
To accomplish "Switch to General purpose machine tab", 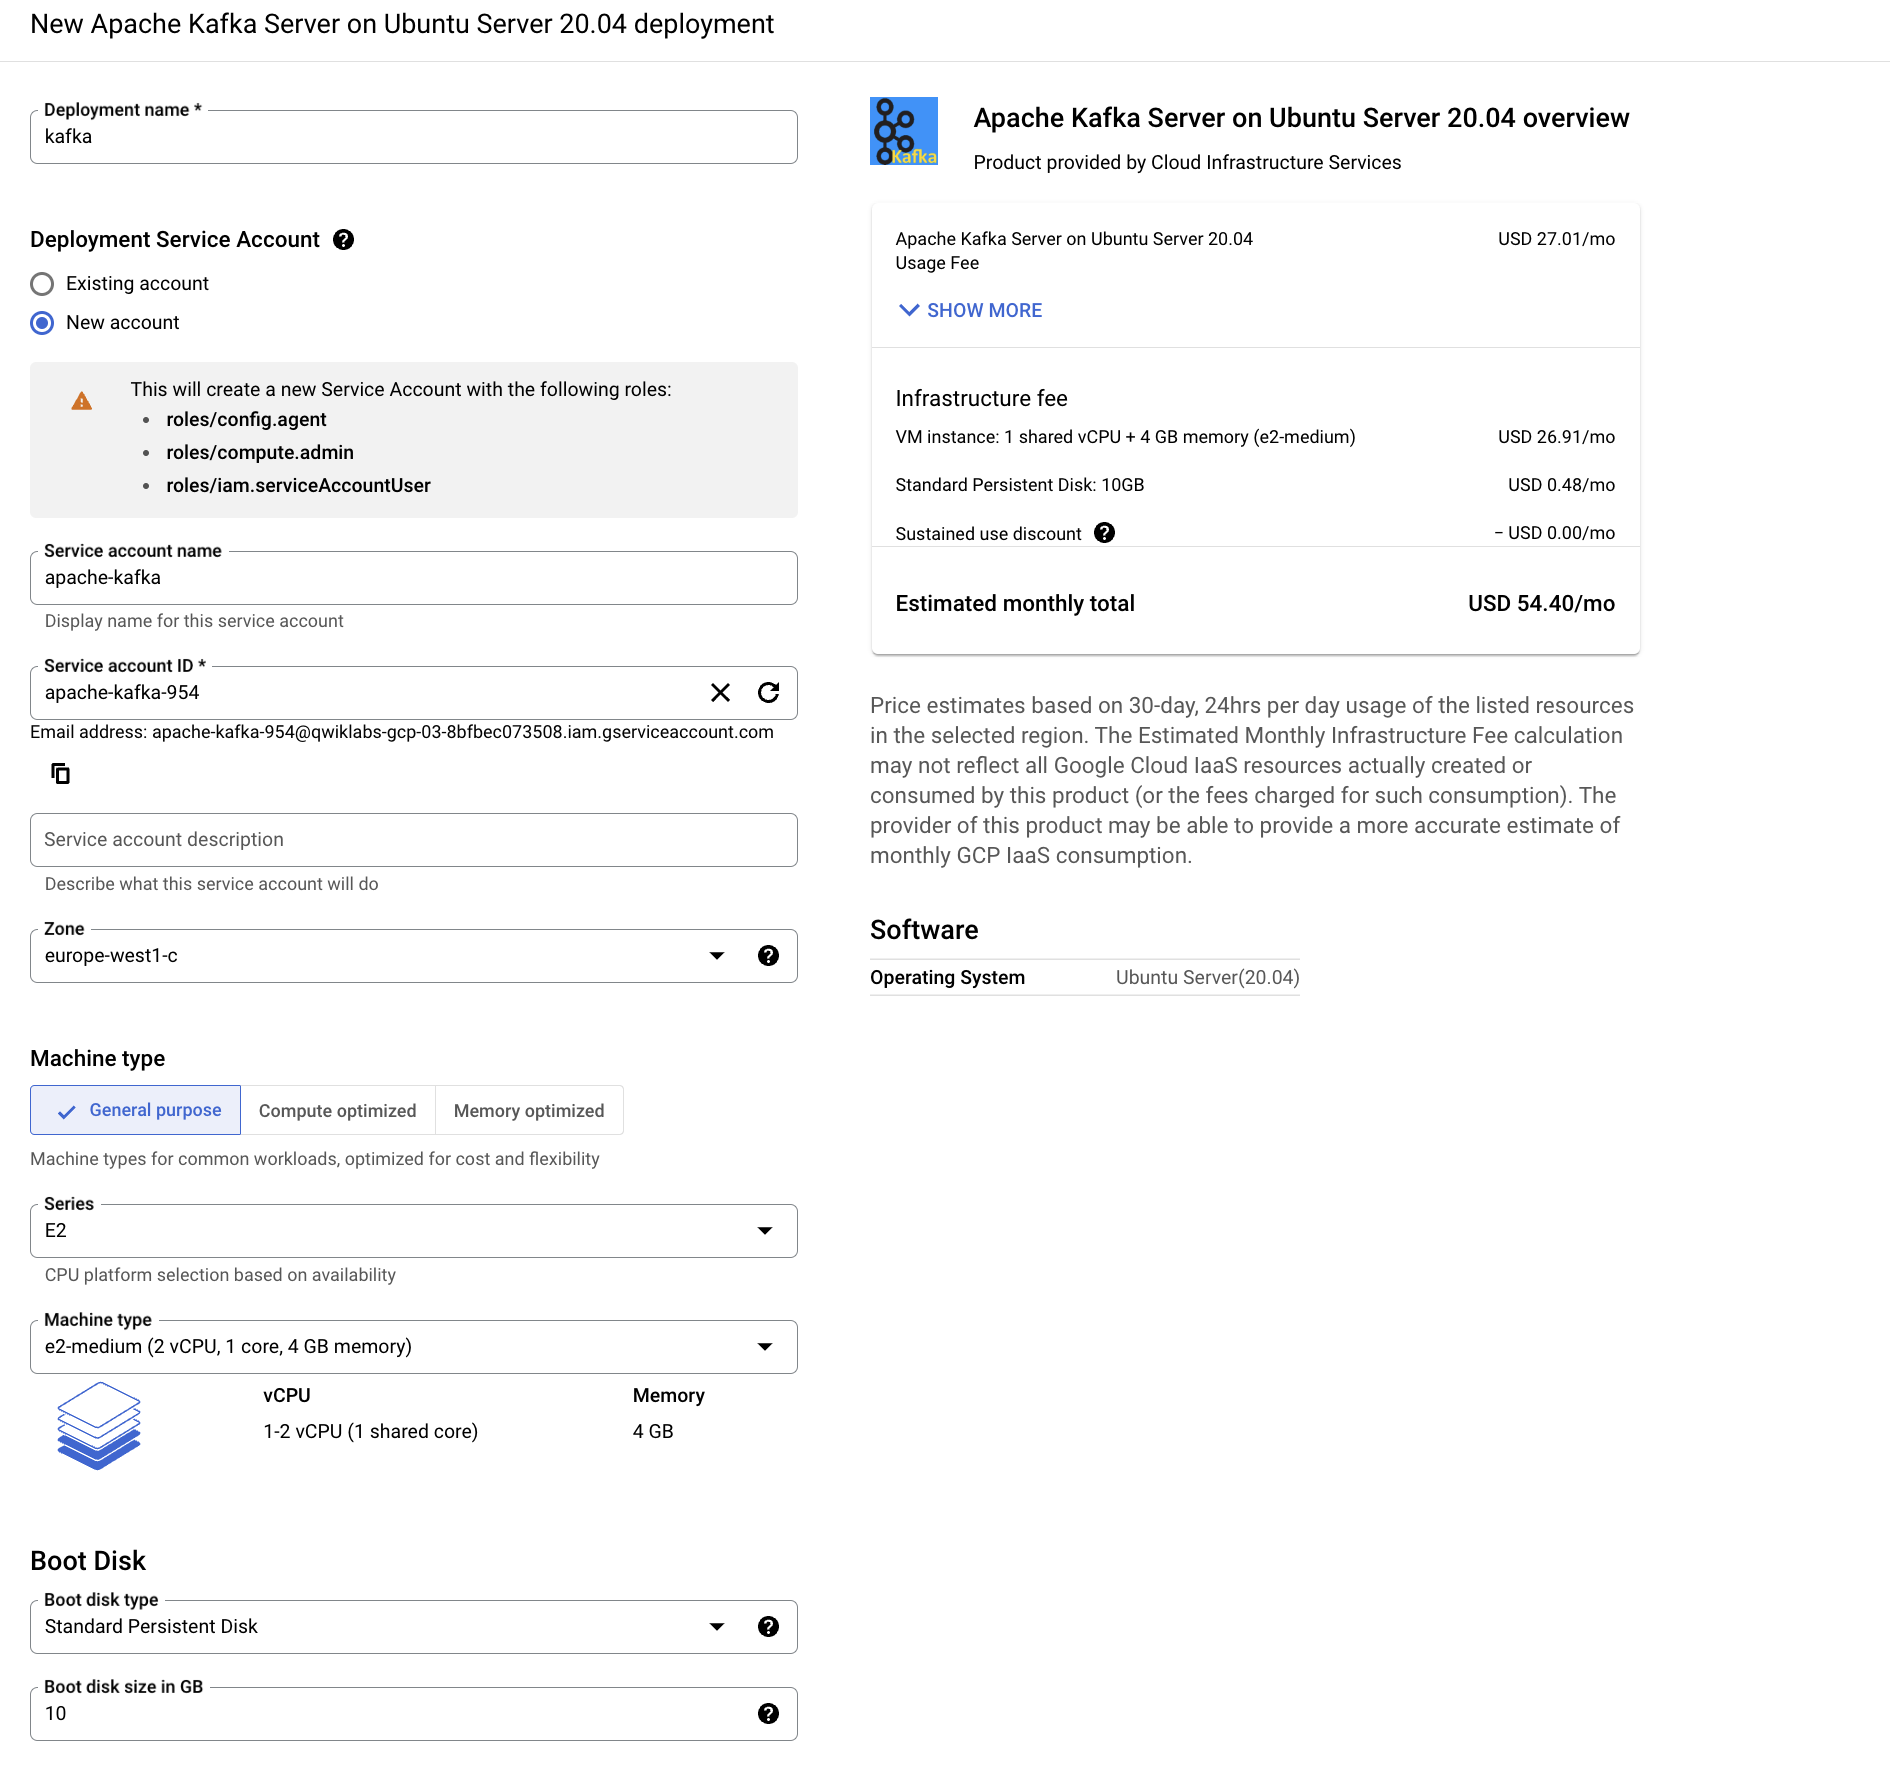I will tap(135, 1110).
